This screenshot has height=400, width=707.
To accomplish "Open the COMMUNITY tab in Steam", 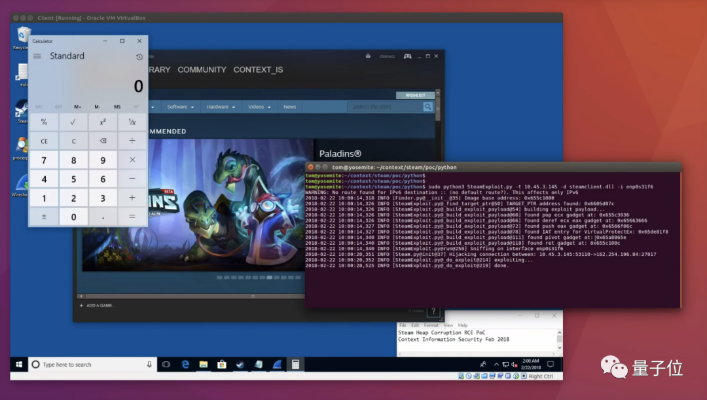I will pos(202,70).
